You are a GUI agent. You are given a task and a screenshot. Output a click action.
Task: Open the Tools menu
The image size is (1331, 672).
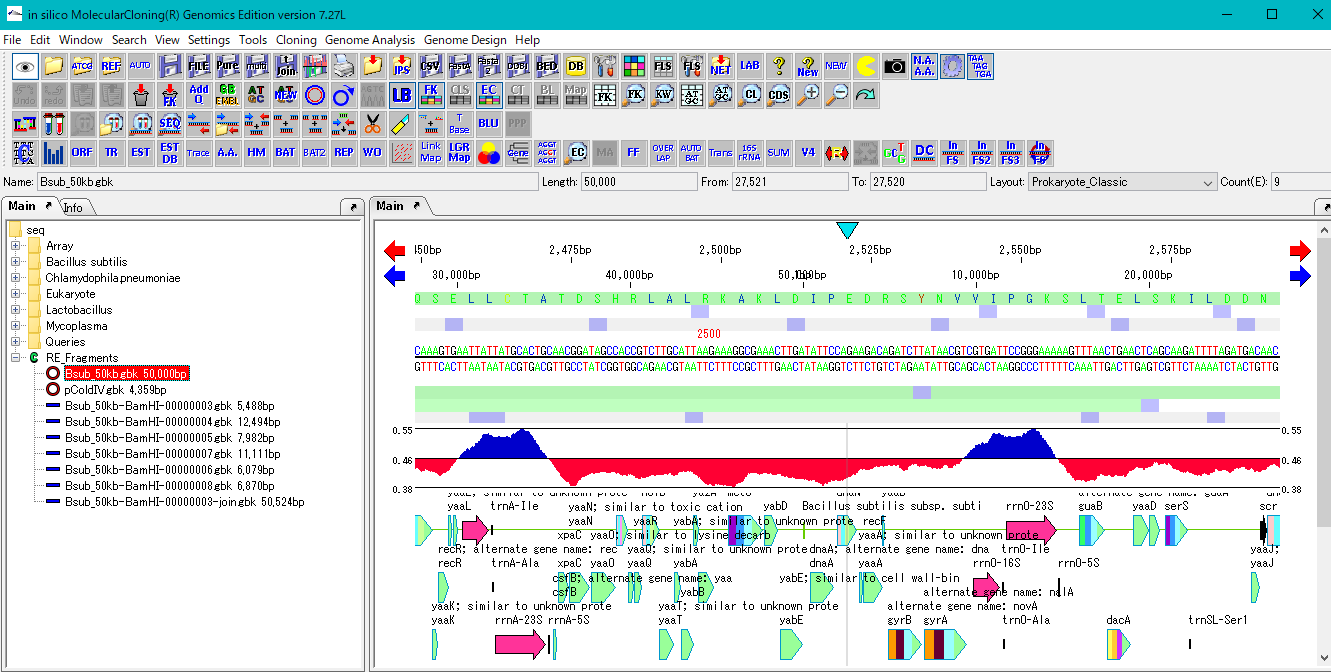(x=253, y=40)
